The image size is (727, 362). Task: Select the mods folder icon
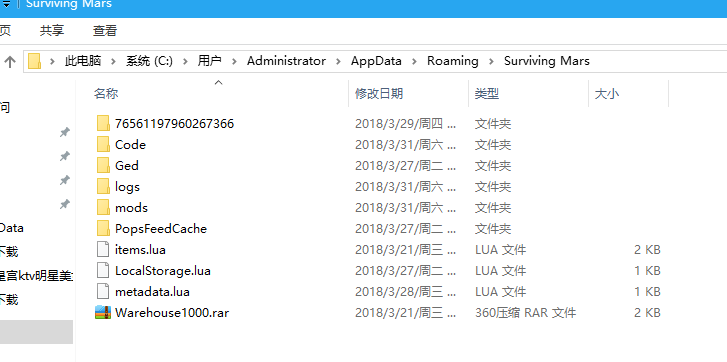point(103,207)
